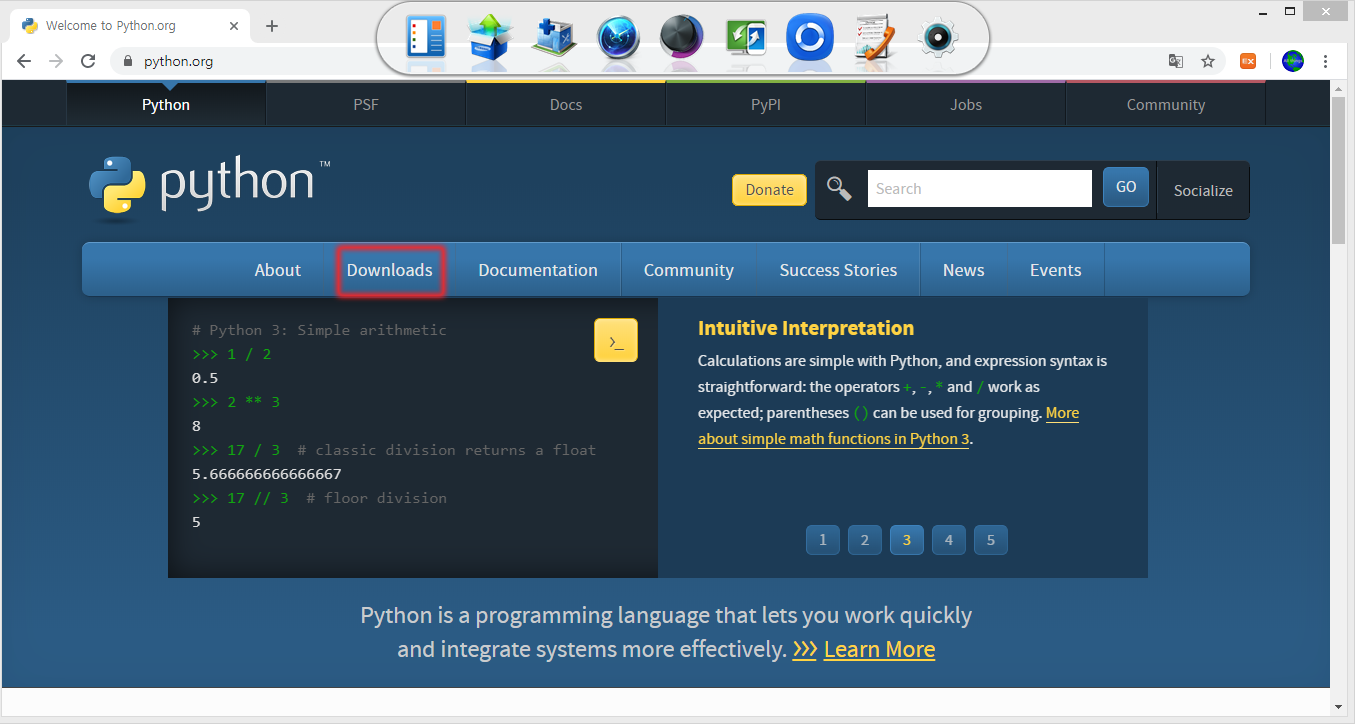Open the About menu

277,270
